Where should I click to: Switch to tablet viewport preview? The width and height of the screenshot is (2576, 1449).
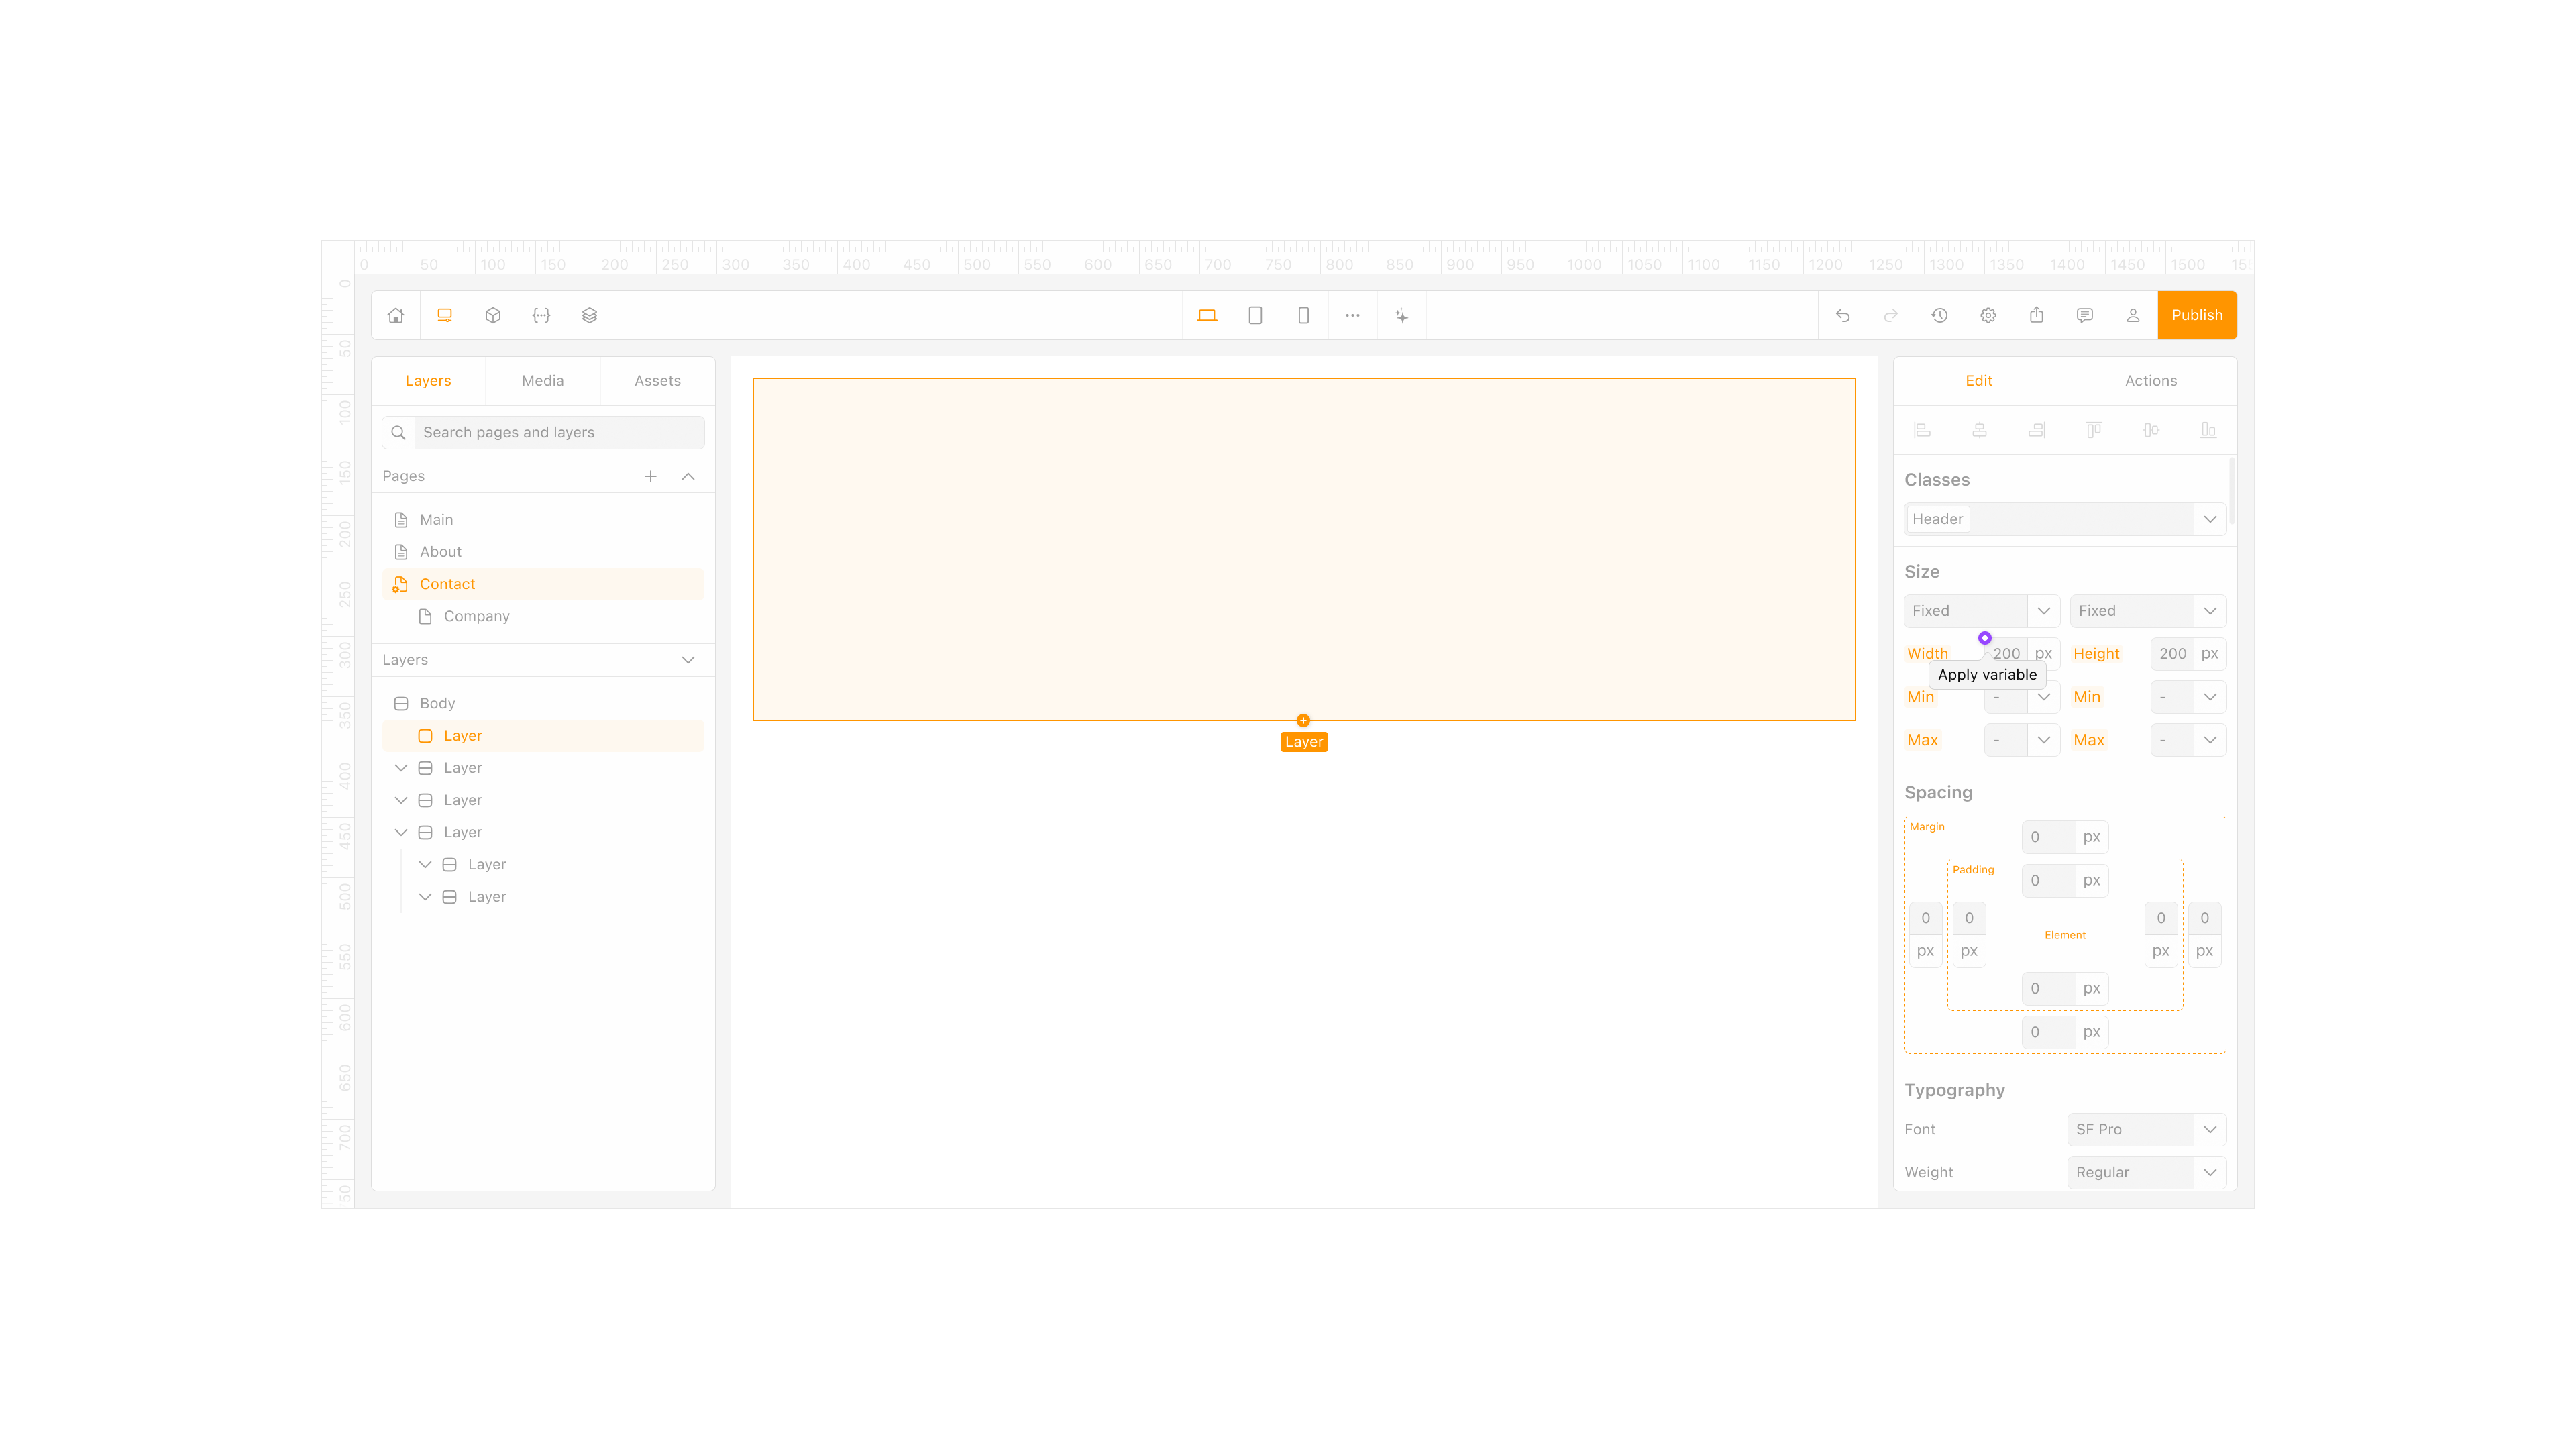[1255, 315]
